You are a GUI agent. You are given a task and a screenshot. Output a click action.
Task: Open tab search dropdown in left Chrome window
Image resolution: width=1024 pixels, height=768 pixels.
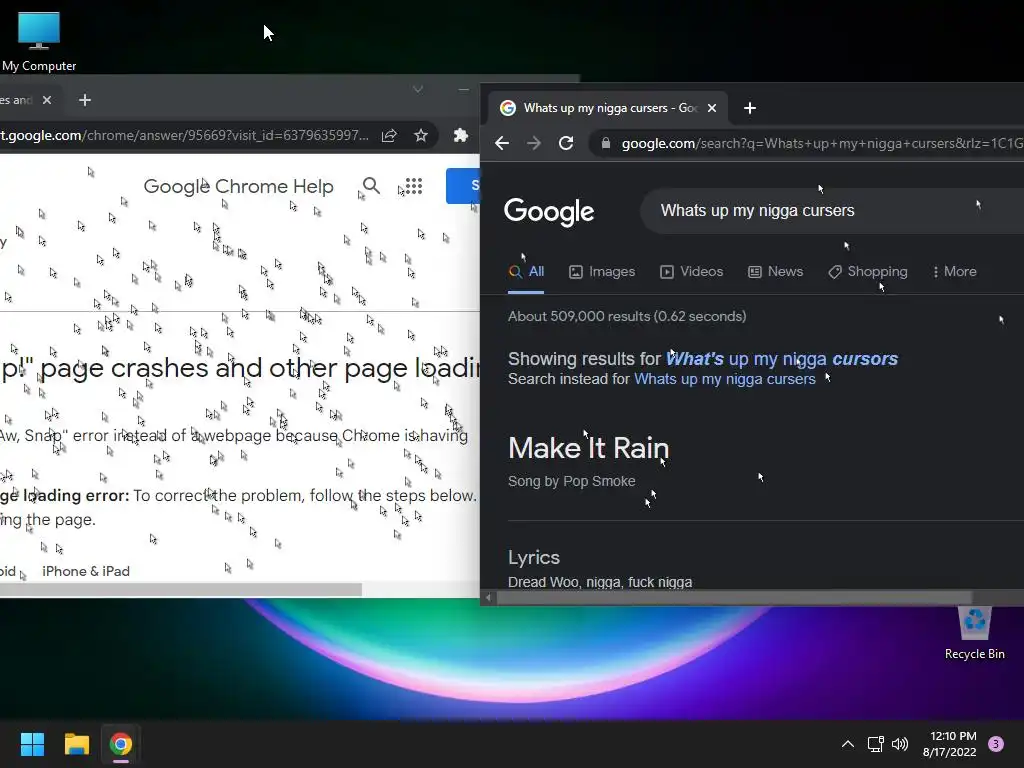click(418, 89)
